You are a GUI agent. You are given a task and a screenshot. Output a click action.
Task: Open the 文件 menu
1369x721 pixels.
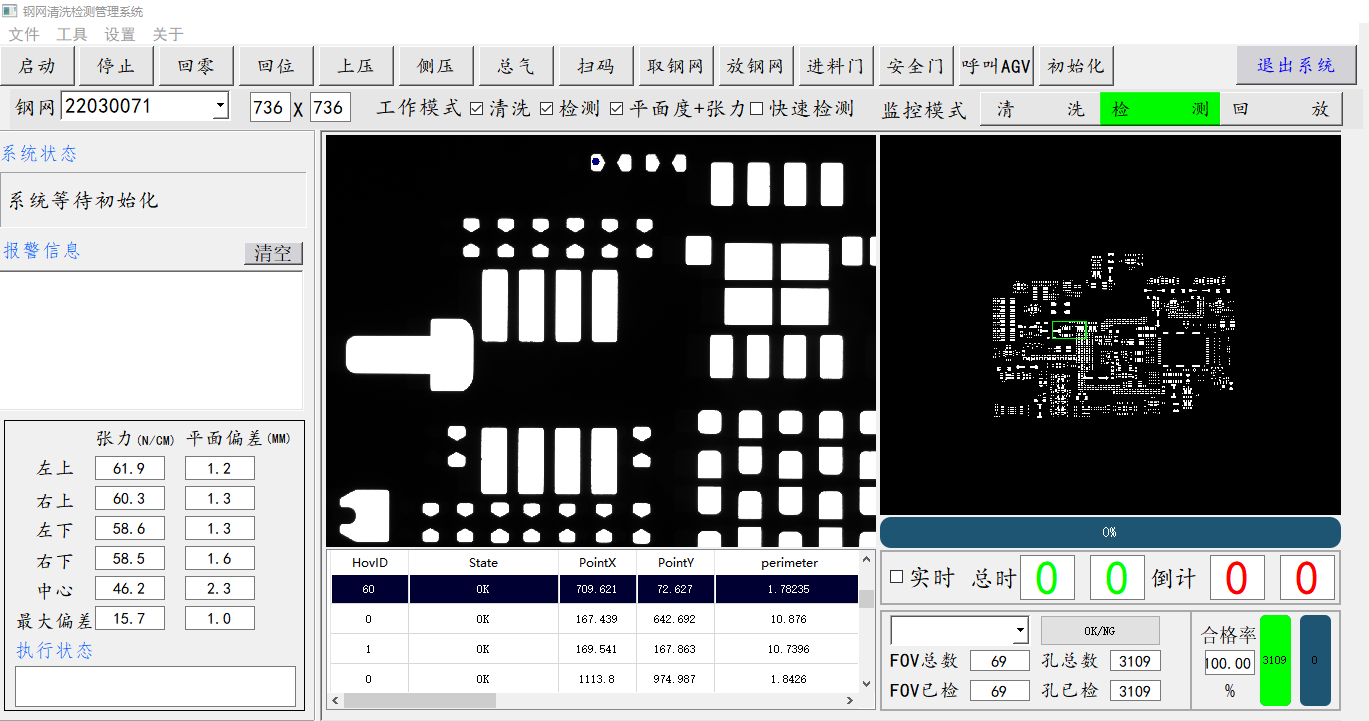pos(24,34)
